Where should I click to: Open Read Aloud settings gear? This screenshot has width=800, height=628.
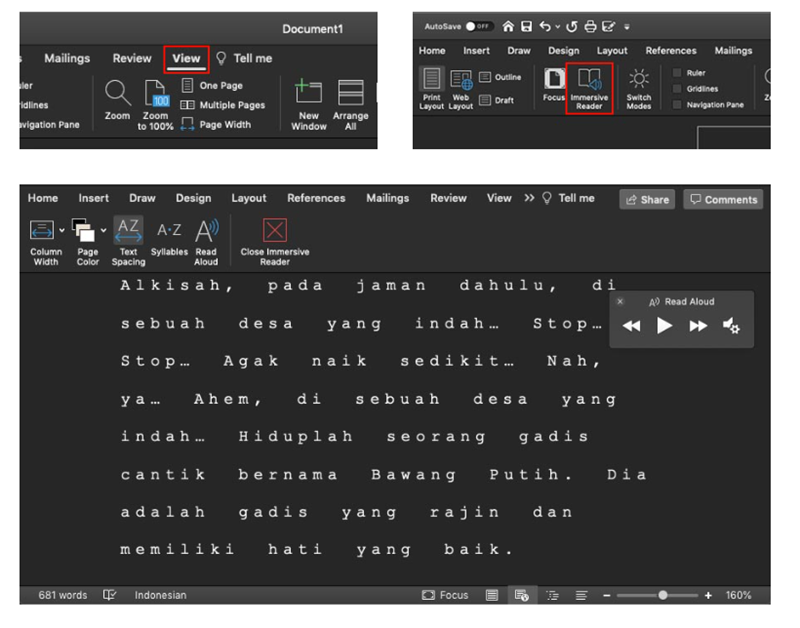pos(731,326)
